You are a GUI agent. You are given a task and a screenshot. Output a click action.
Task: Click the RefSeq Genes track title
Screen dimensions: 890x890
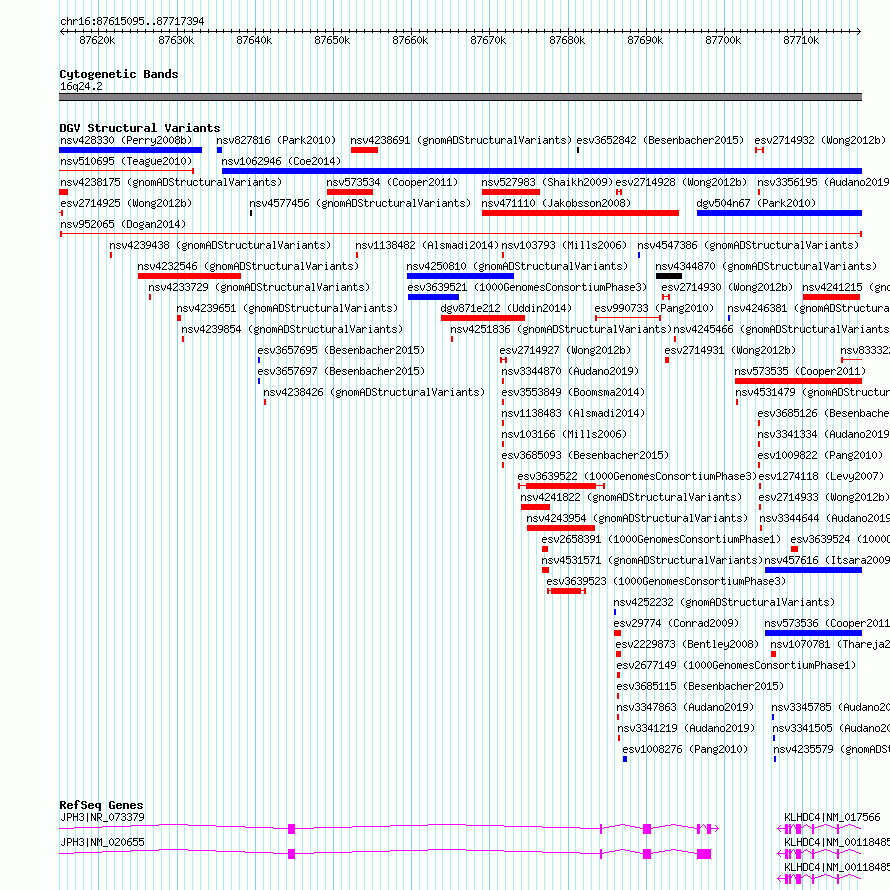tap(101, 805)
